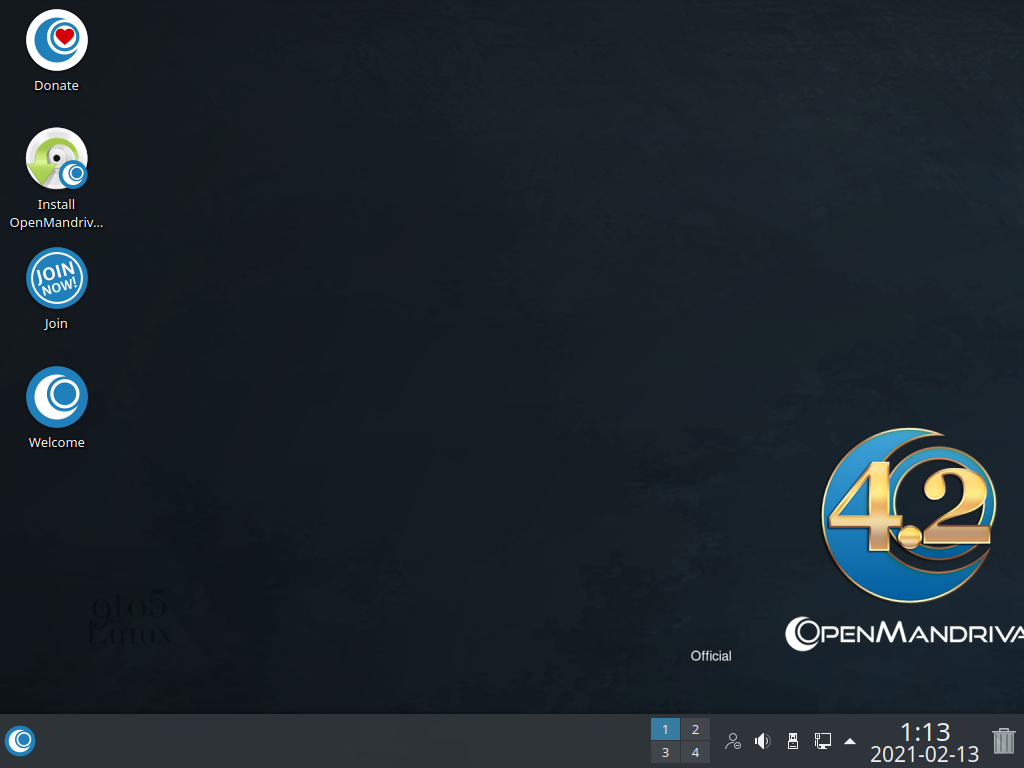Open the removable devices tray icon
The image size is (1024, 768).
pos(792,740)
